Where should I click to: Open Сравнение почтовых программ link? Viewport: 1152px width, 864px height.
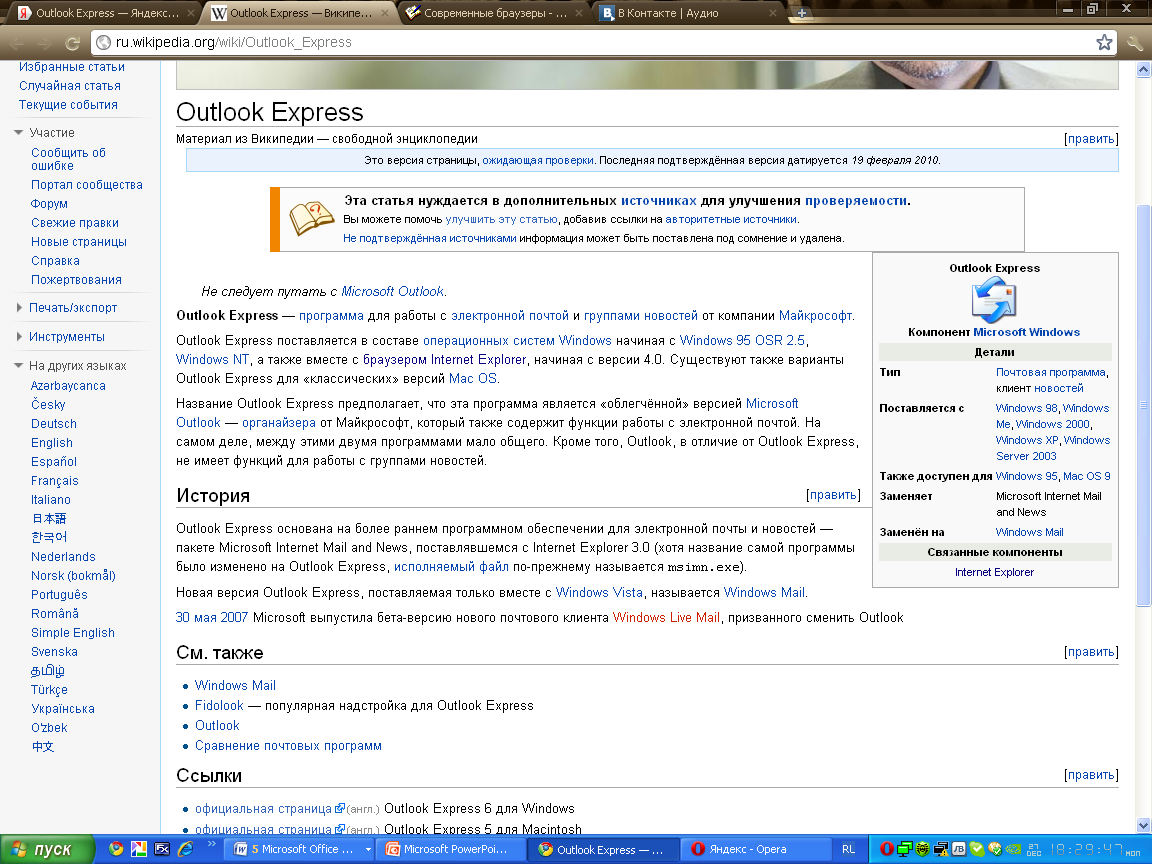(288, 746)
